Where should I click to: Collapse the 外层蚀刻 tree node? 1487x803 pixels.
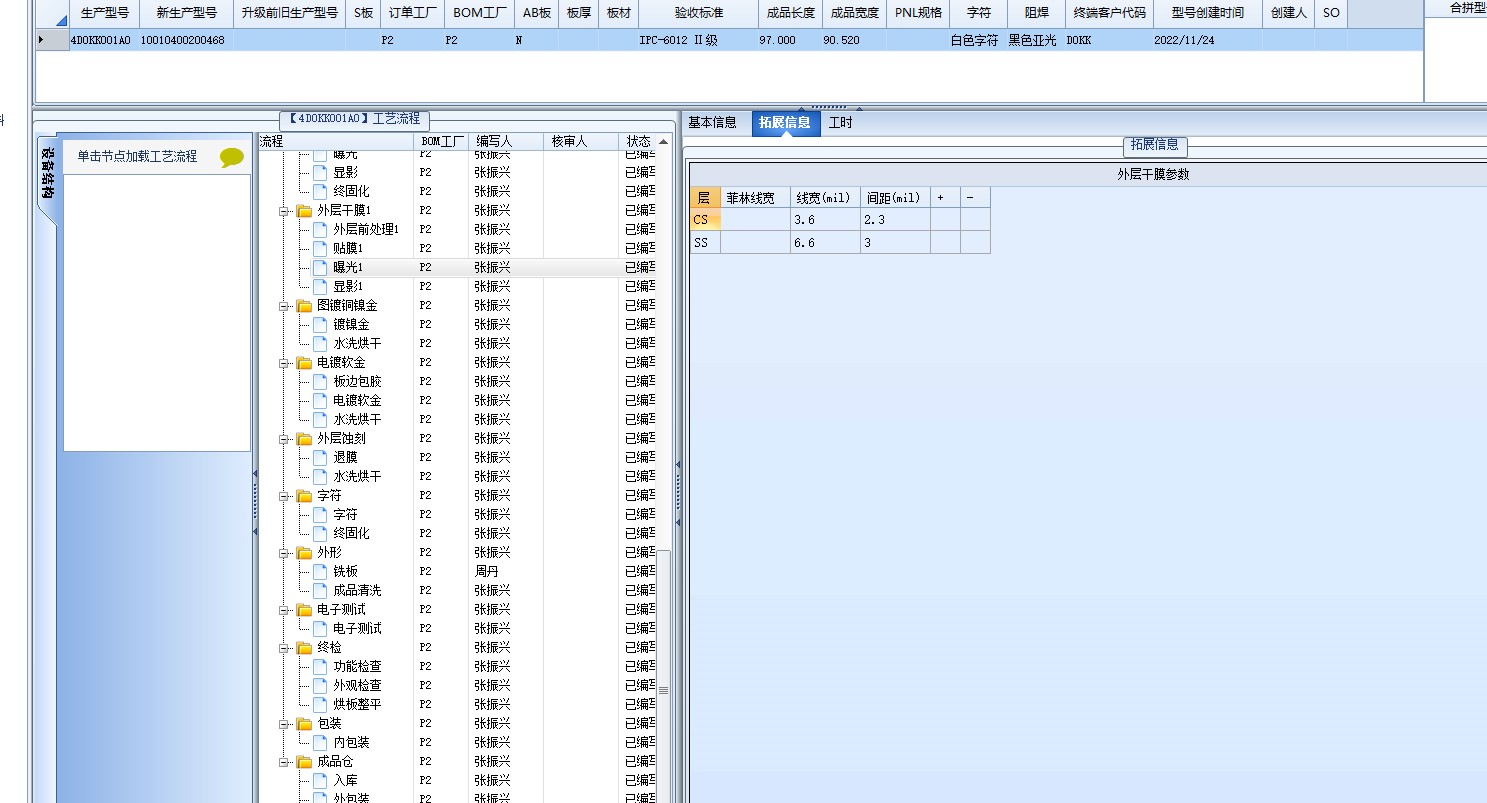coord(284,439)
